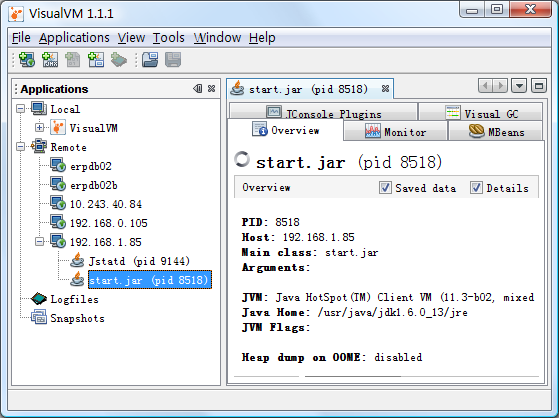The image size is (559, 418).
Task: Collapse the 192.168.1.85 host node
Action: tap(40, 241)
